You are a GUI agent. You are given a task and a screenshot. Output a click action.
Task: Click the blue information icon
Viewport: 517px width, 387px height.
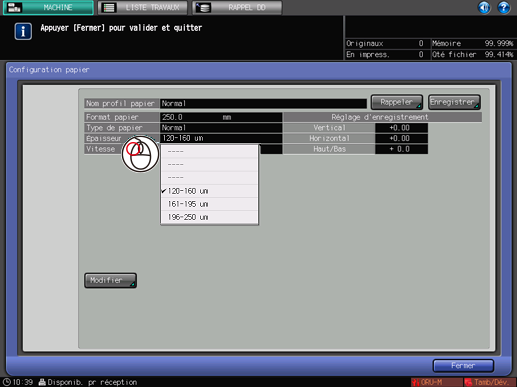[x=23, y=31]
